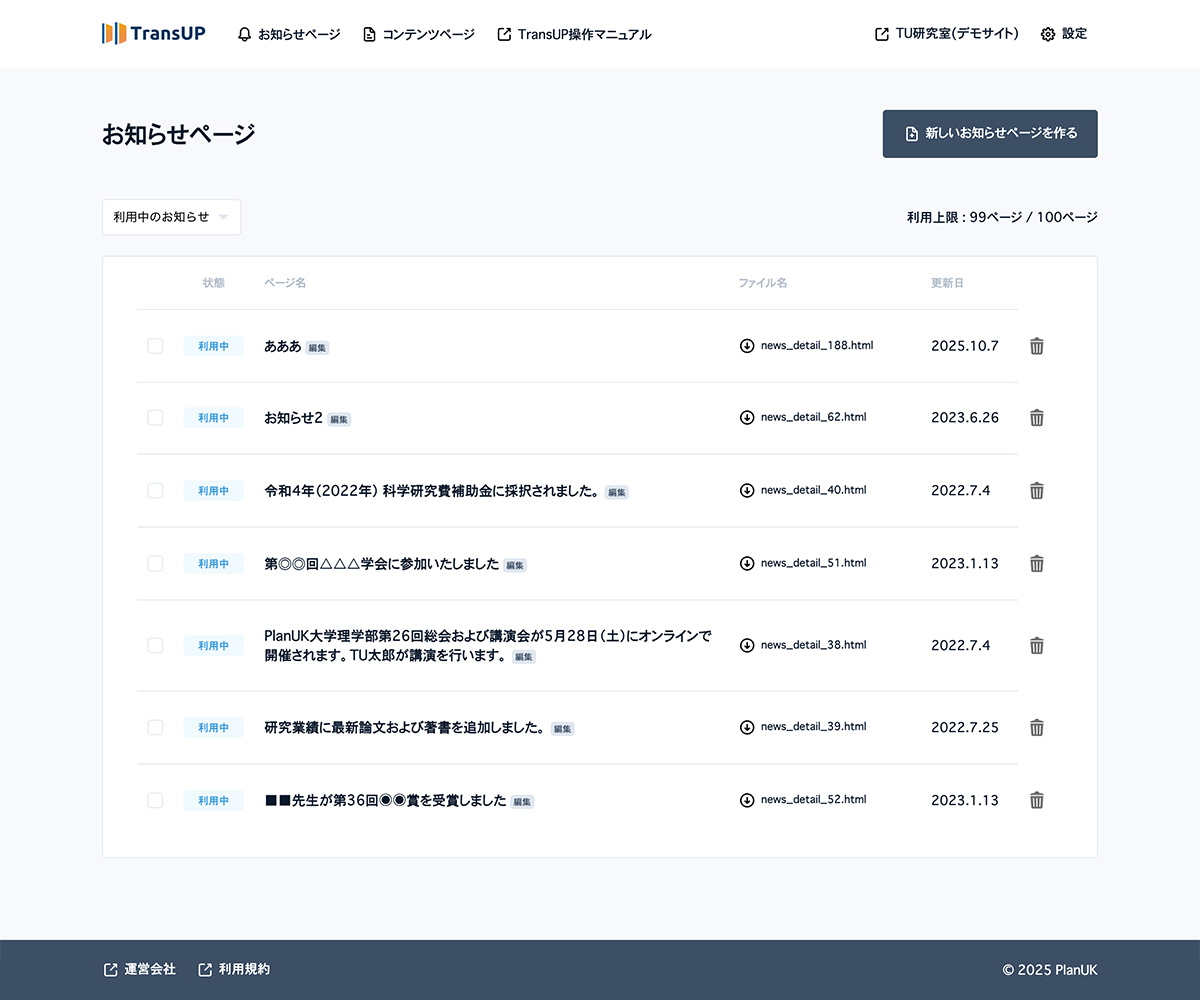Click 新しいお知らせページを作る button
This screenshot has height=1000, width=1200.
tap(990, 134)
